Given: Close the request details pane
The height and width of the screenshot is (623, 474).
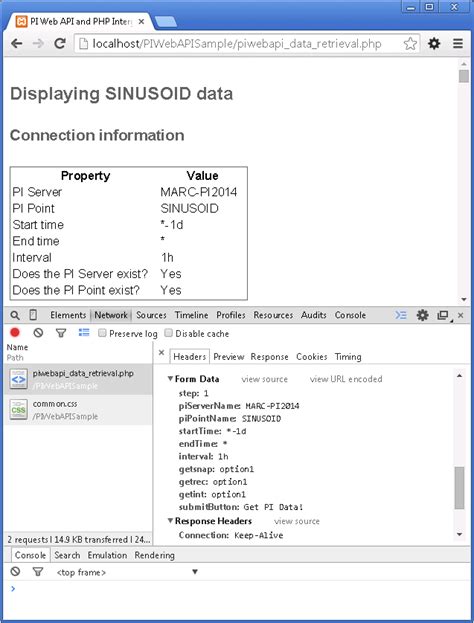Looking at the screenshot, I should pos(161,352).
